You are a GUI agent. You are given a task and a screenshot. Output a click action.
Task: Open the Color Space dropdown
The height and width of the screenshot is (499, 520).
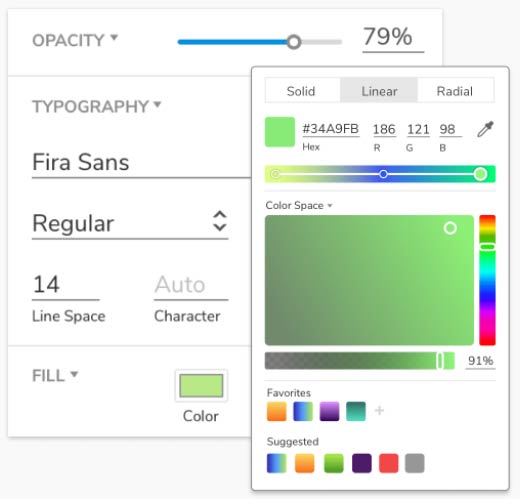tap(299, 205)
